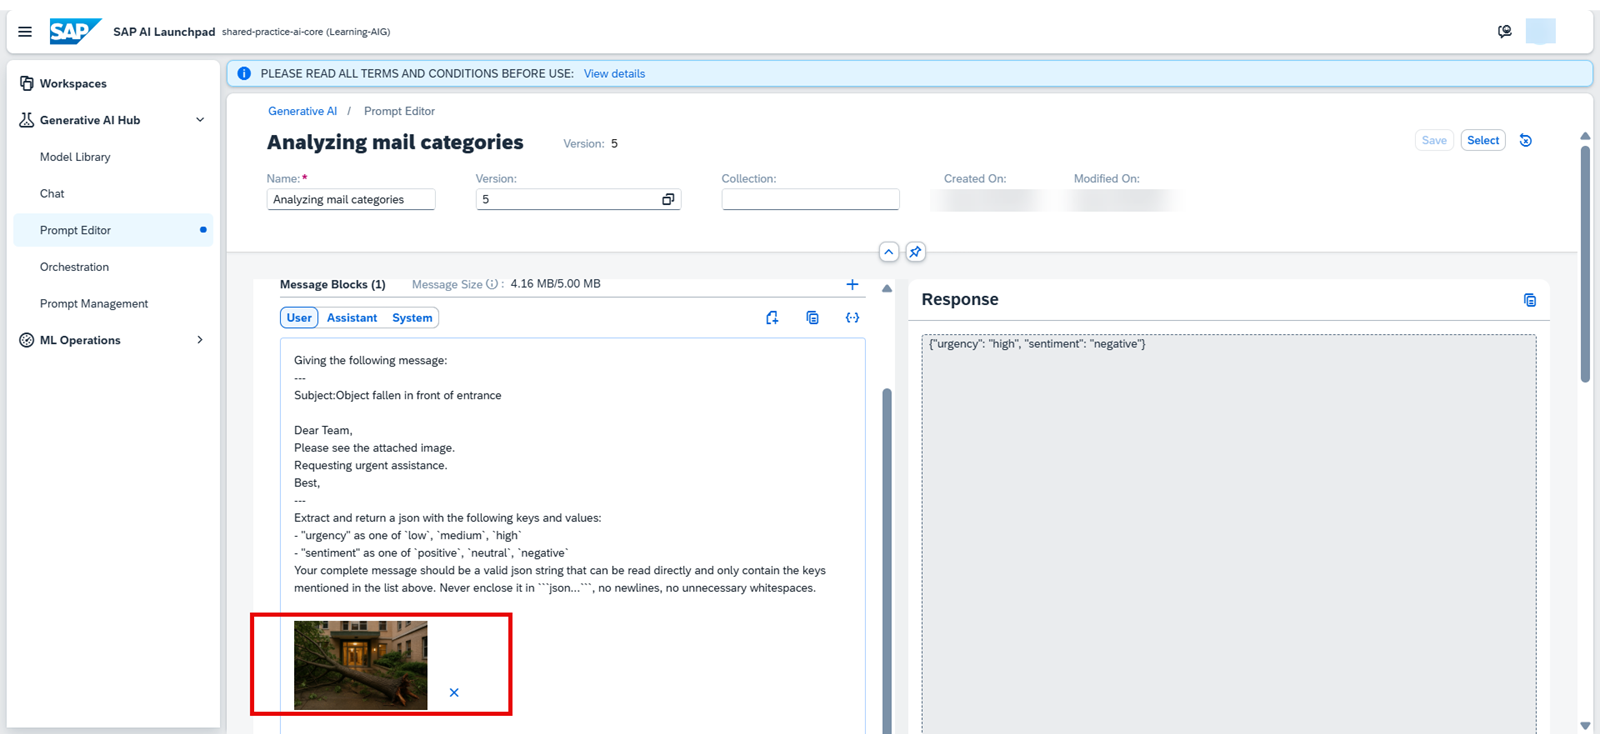Copy the message block content

pos(812,318)
